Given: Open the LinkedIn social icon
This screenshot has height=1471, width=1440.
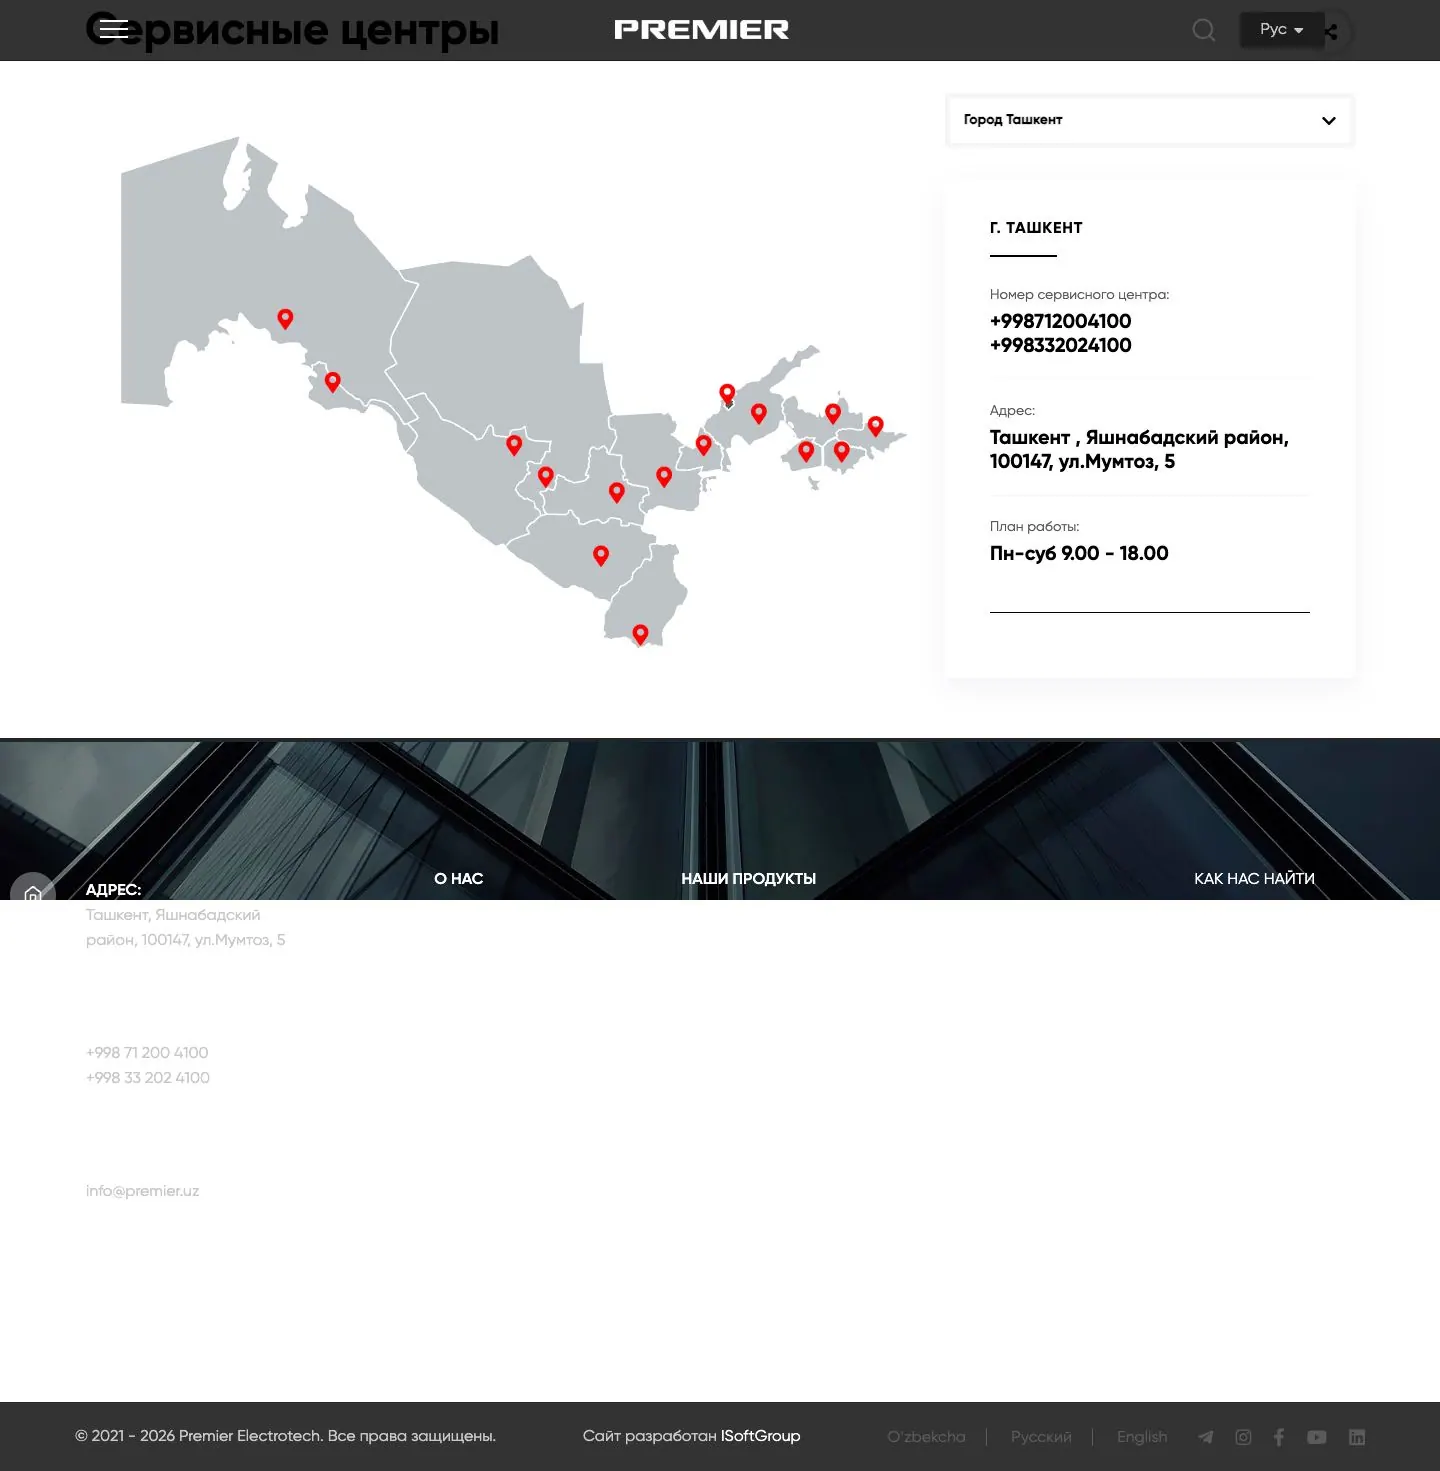Looking at the screenshot, I should 1357,1437.
